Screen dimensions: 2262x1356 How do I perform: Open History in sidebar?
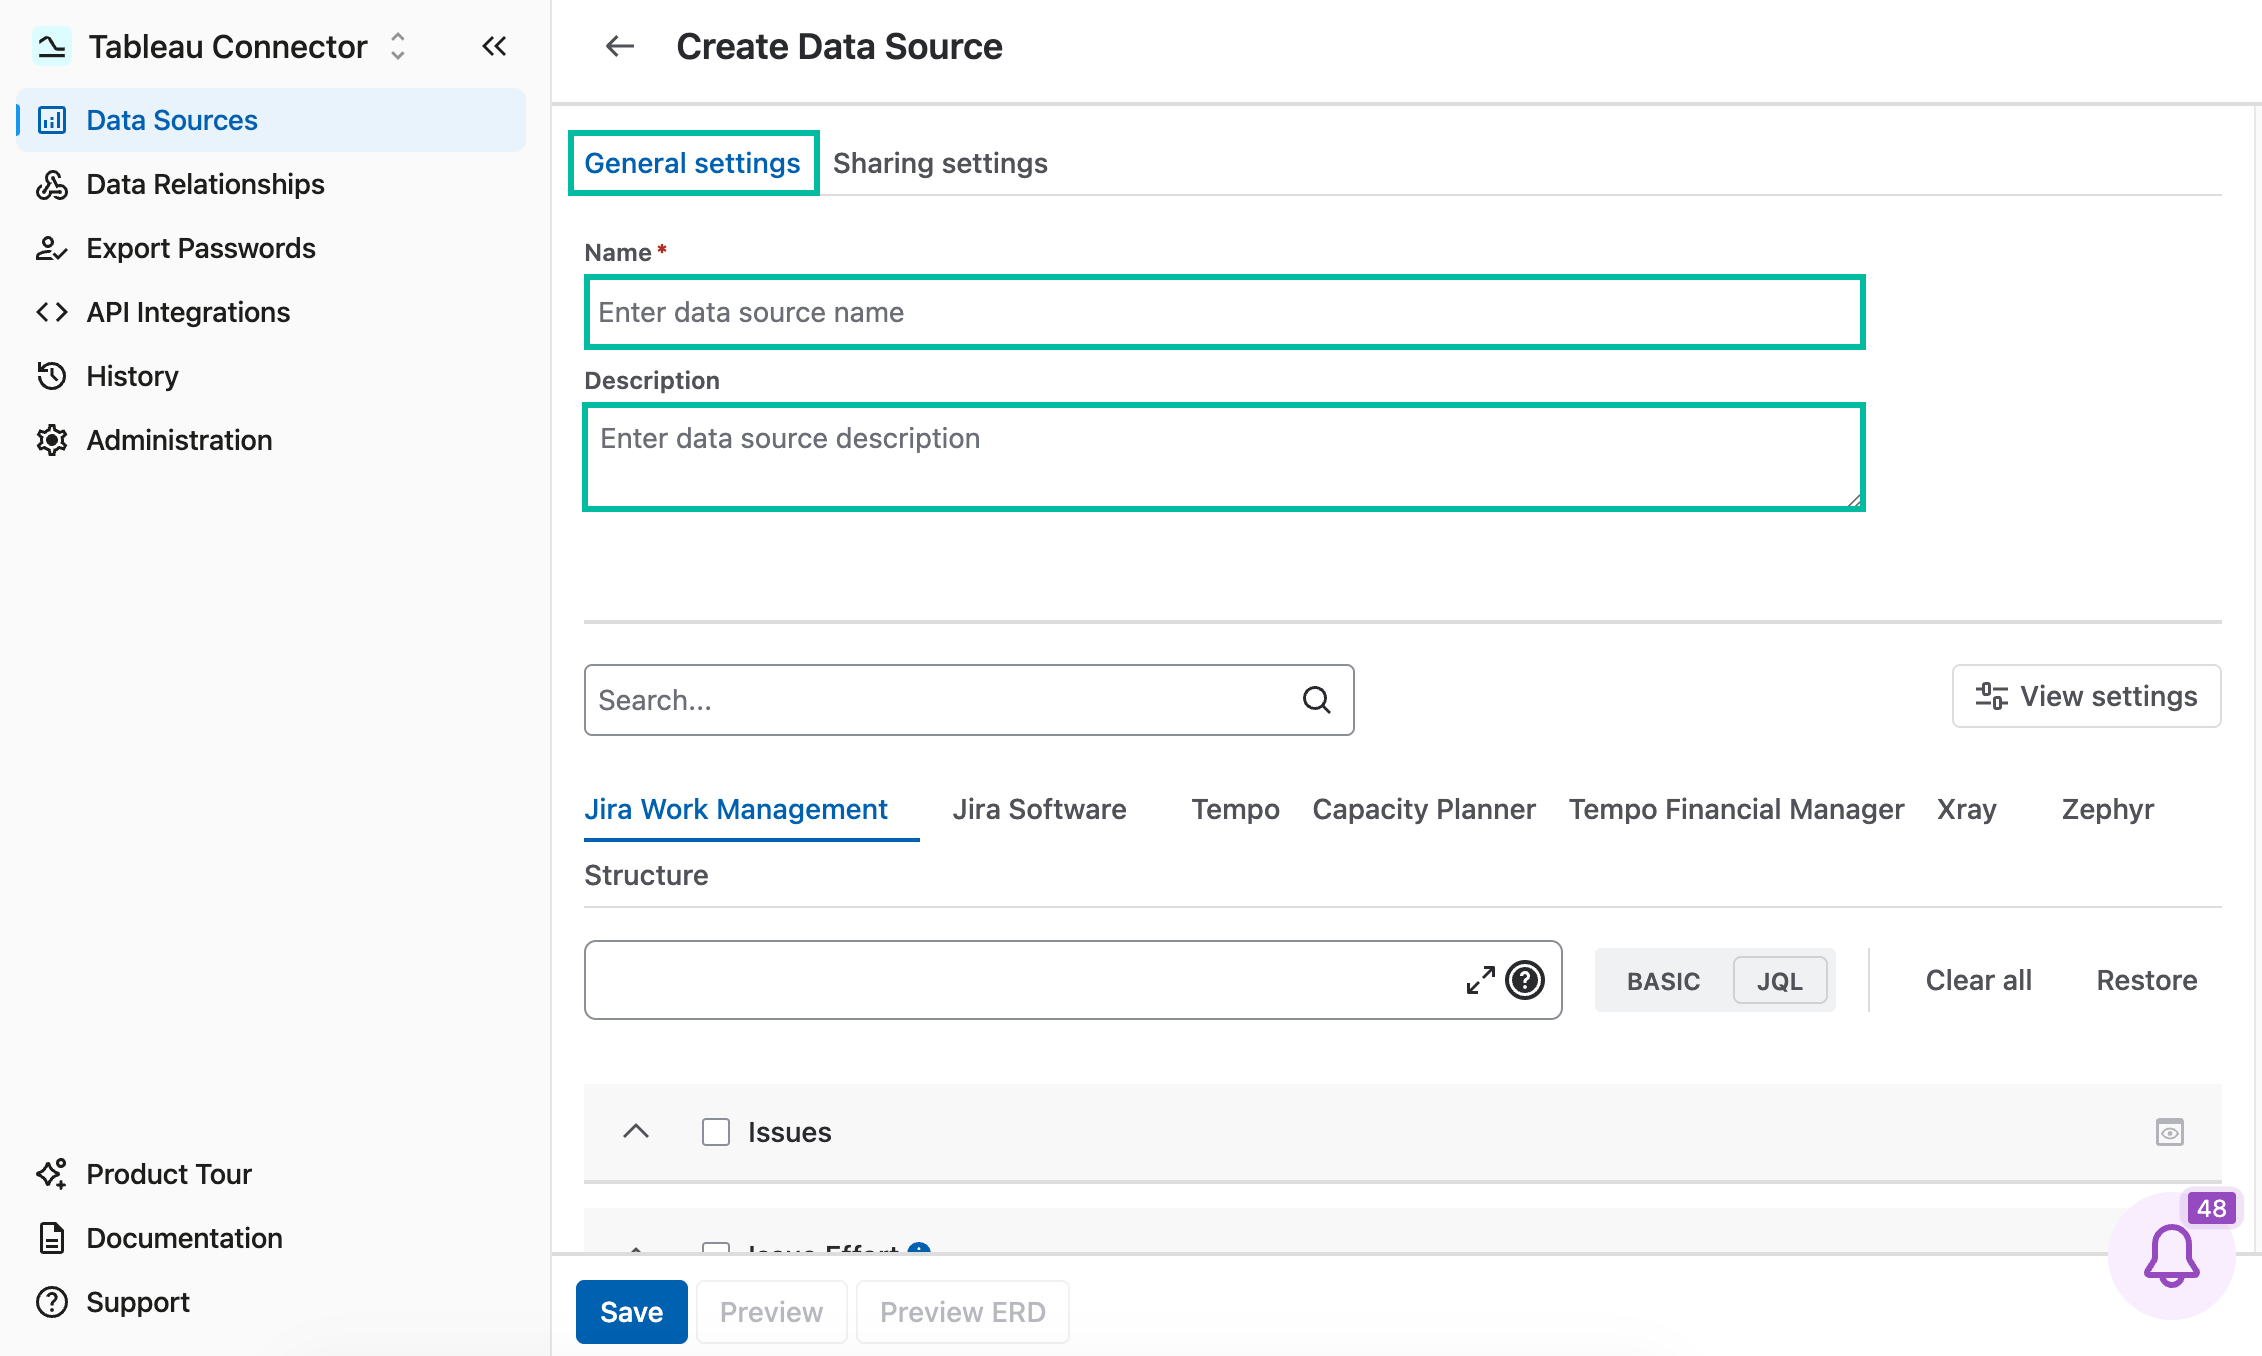pos(271,376)
